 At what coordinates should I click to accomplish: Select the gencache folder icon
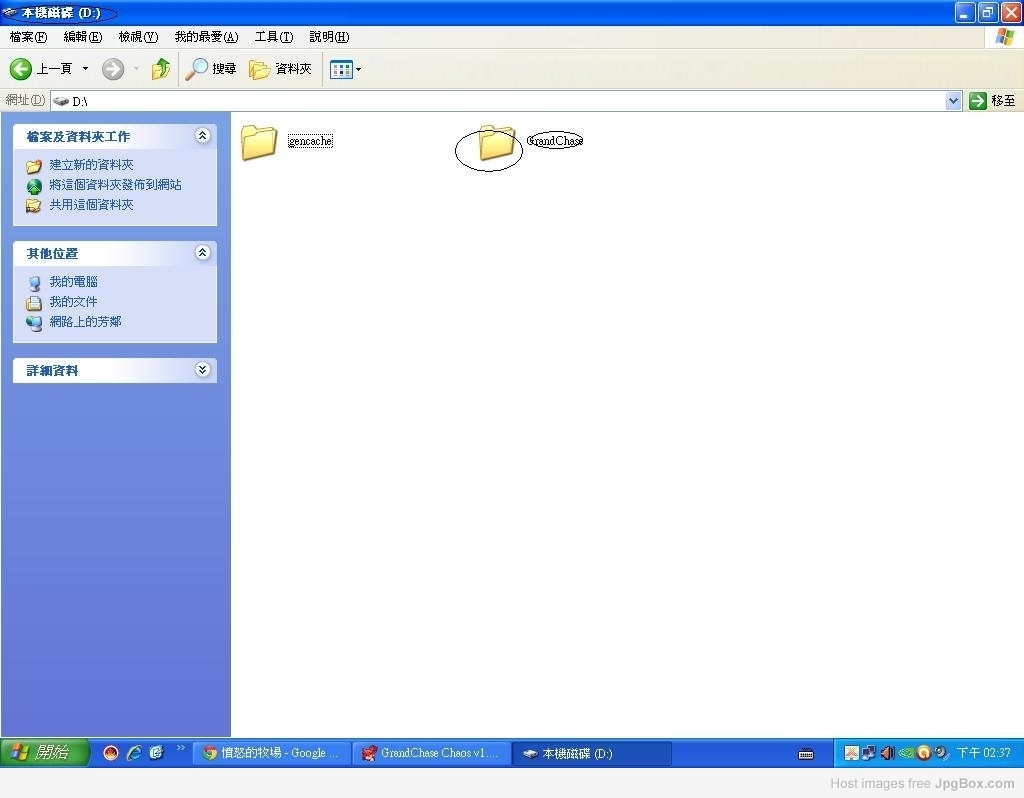click(x=259, y=142)
